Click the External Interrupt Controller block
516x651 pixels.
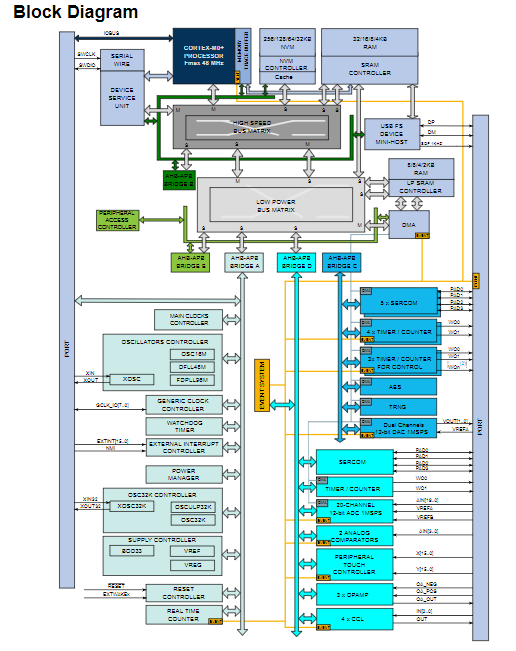click(x=184, y=447)
